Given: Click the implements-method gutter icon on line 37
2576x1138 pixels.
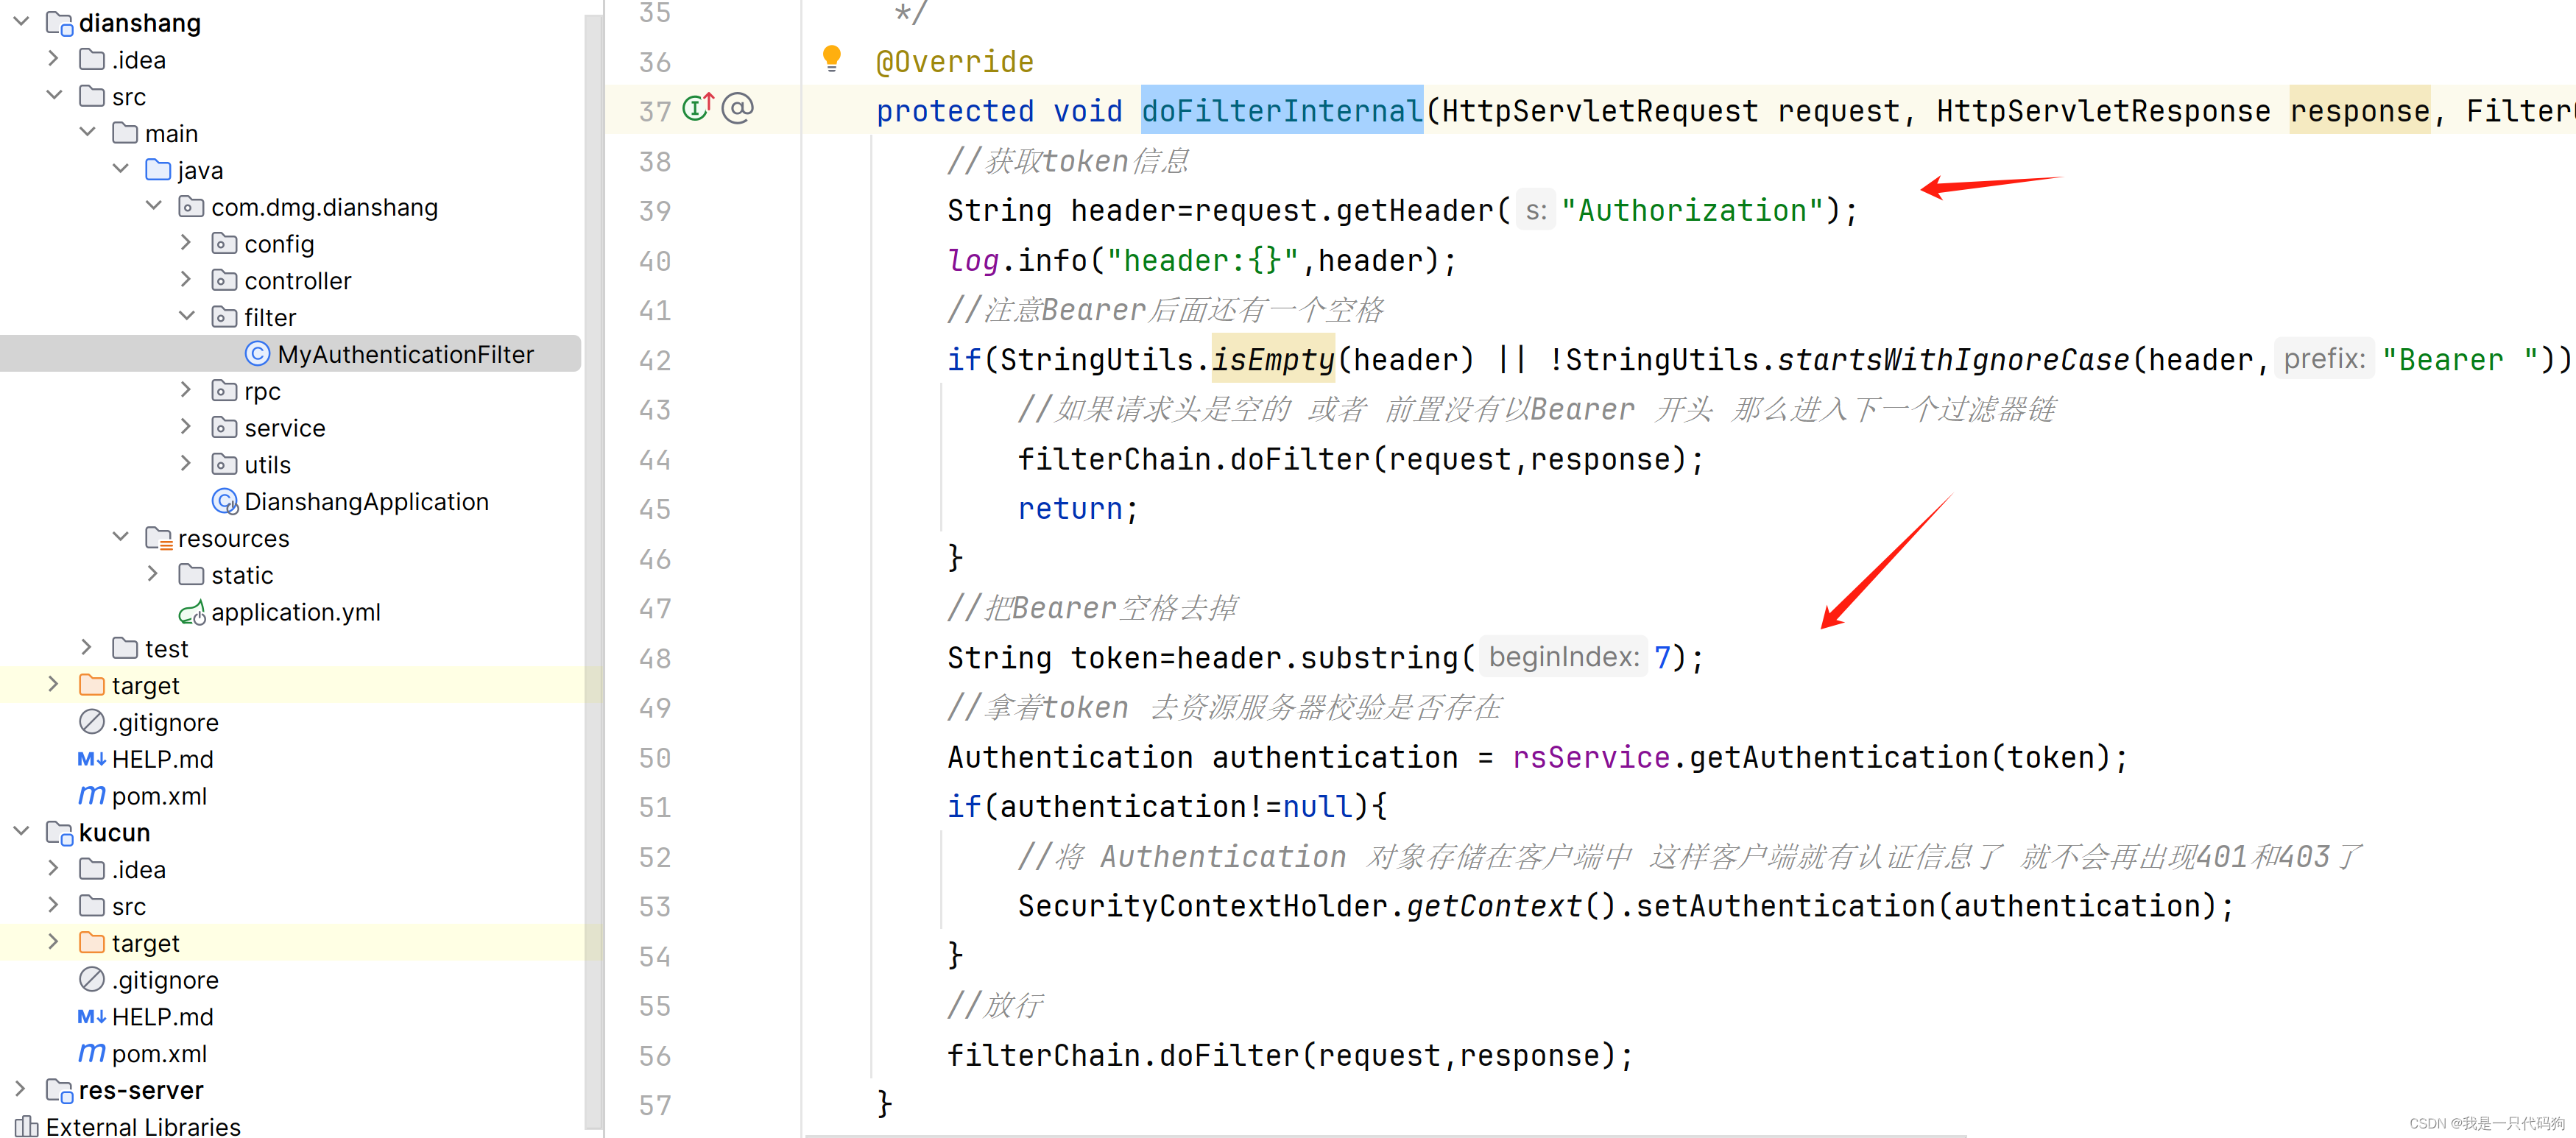Looking at the screenshot, I should [x=698, y=107].
